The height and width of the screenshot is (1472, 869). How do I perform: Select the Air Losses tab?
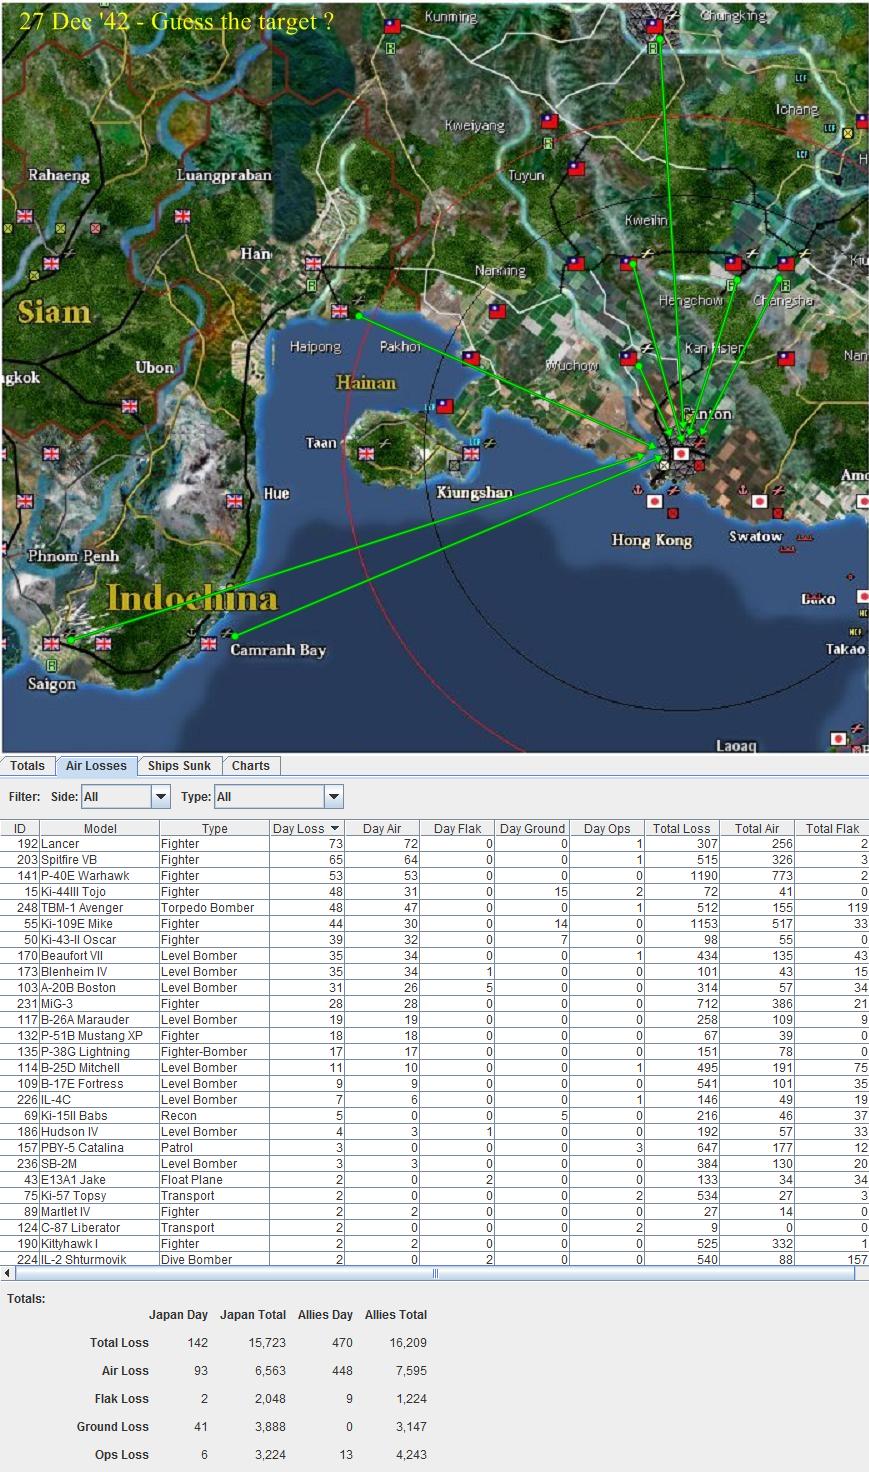pyautogui.click(x=96, y=766)
